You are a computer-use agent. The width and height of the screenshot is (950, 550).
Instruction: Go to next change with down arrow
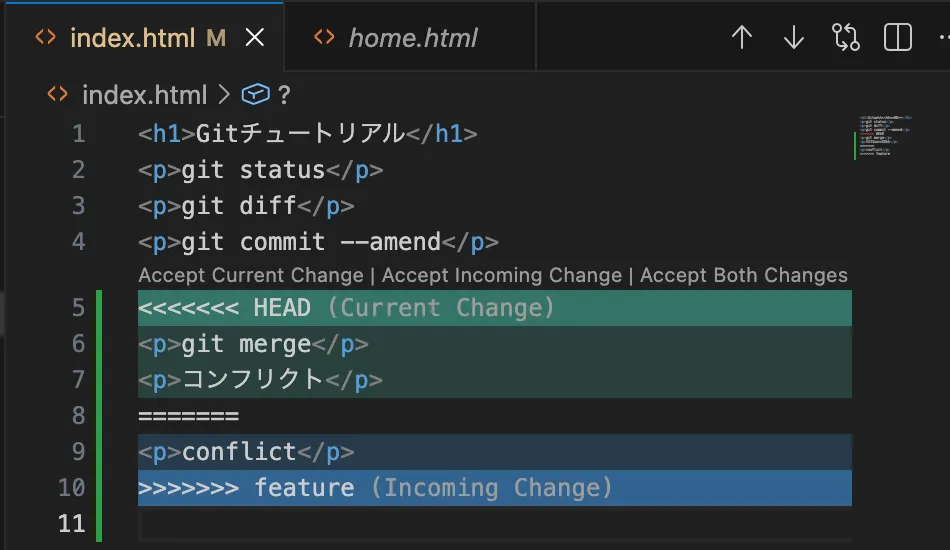pos(794,38)
